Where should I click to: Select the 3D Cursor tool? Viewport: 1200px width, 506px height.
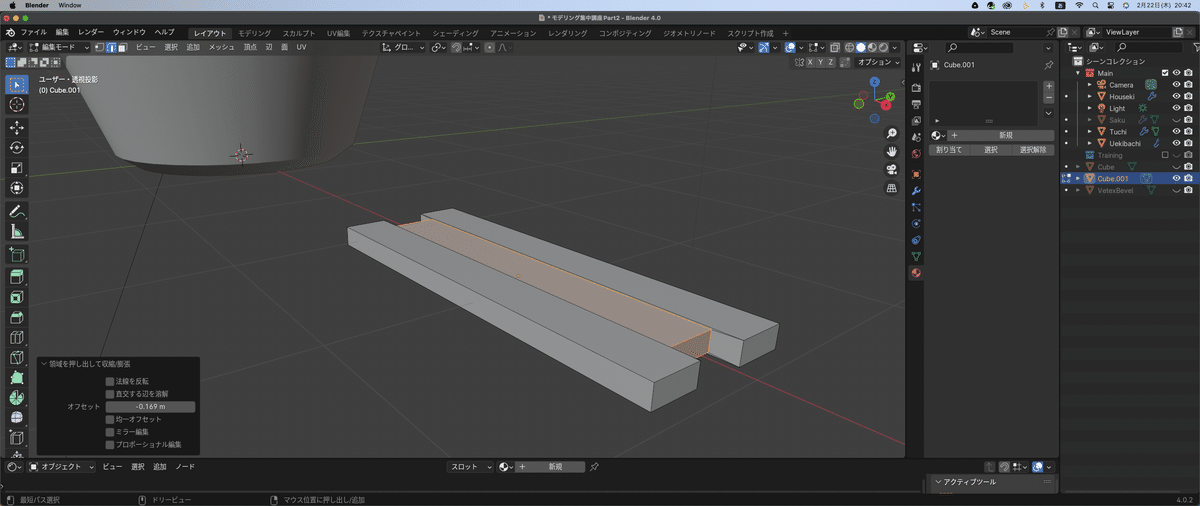click(17, 105)
